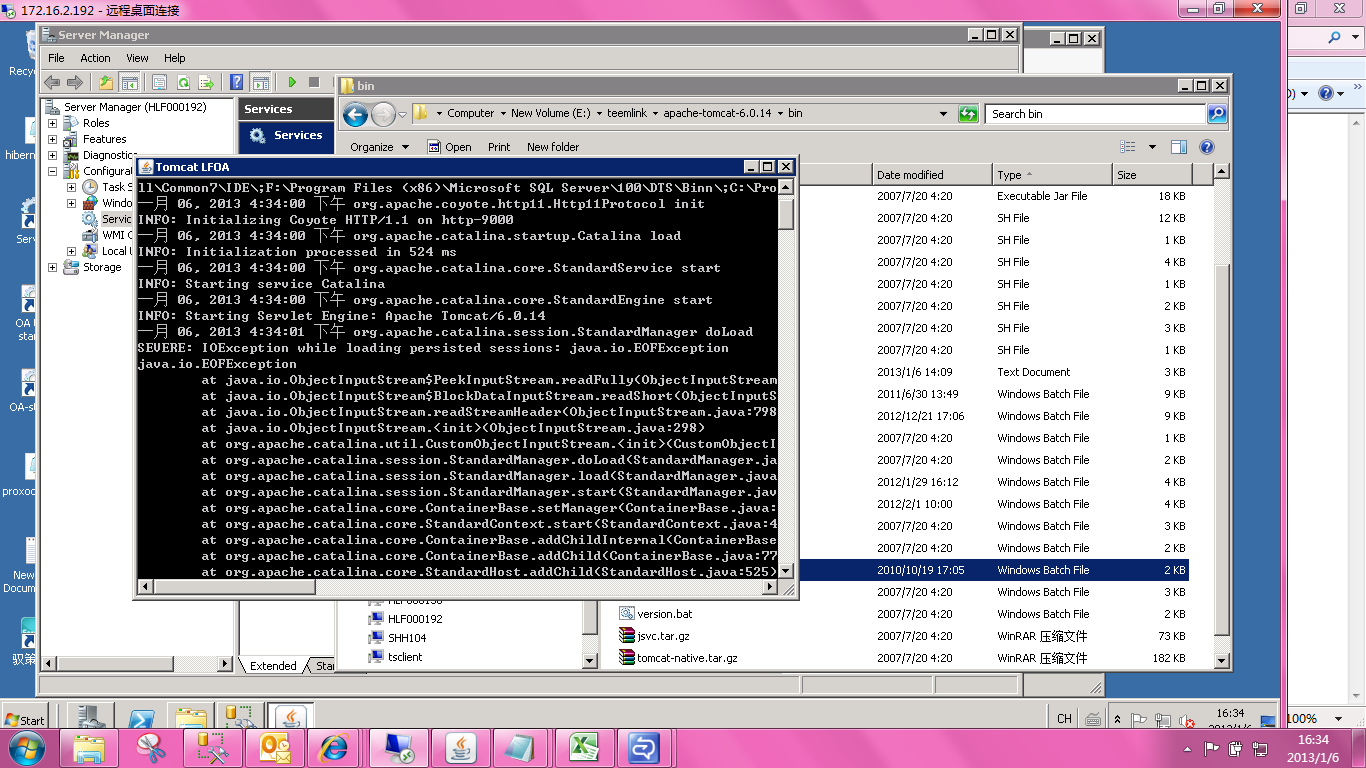Open the Organize dropdown in Explorer
Viewport: 1366px width, 768px height.
379,147
